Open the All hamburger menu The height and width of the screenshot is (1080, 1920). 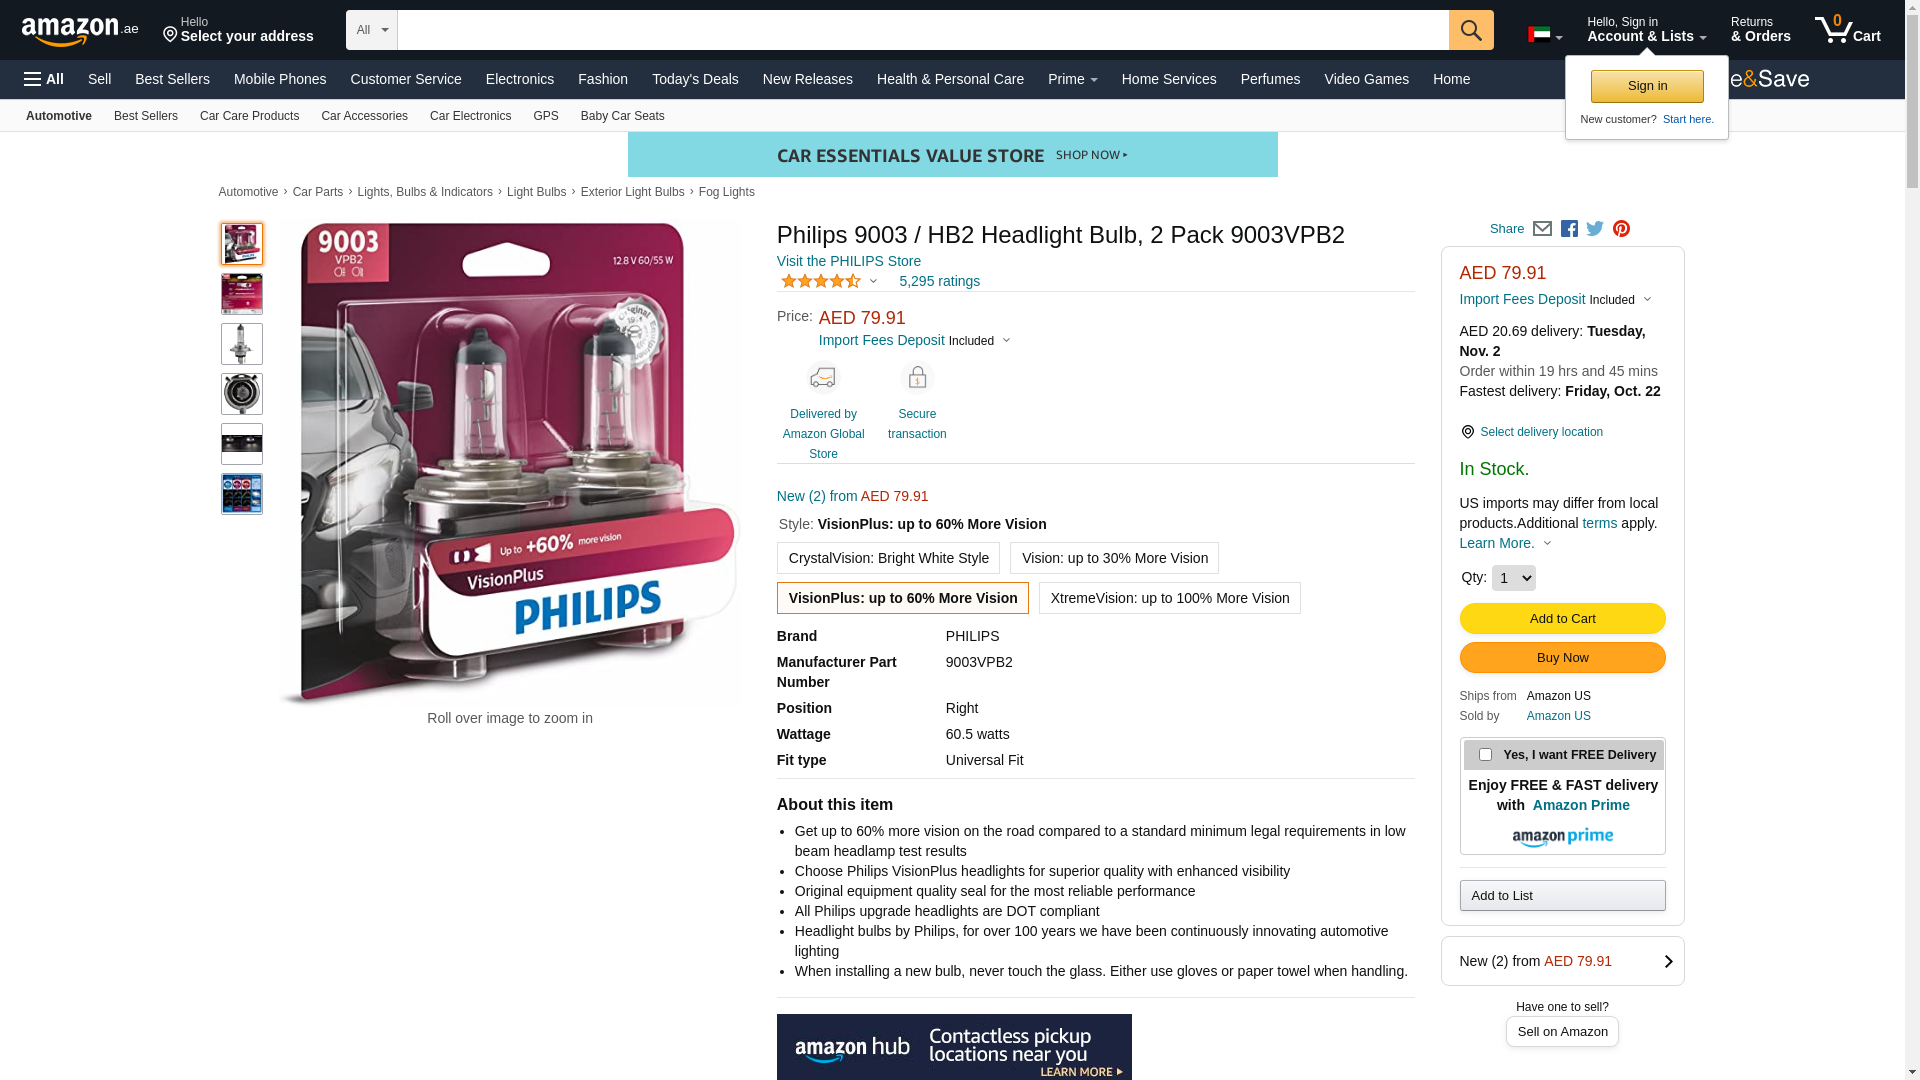click(x=44, y=79)
